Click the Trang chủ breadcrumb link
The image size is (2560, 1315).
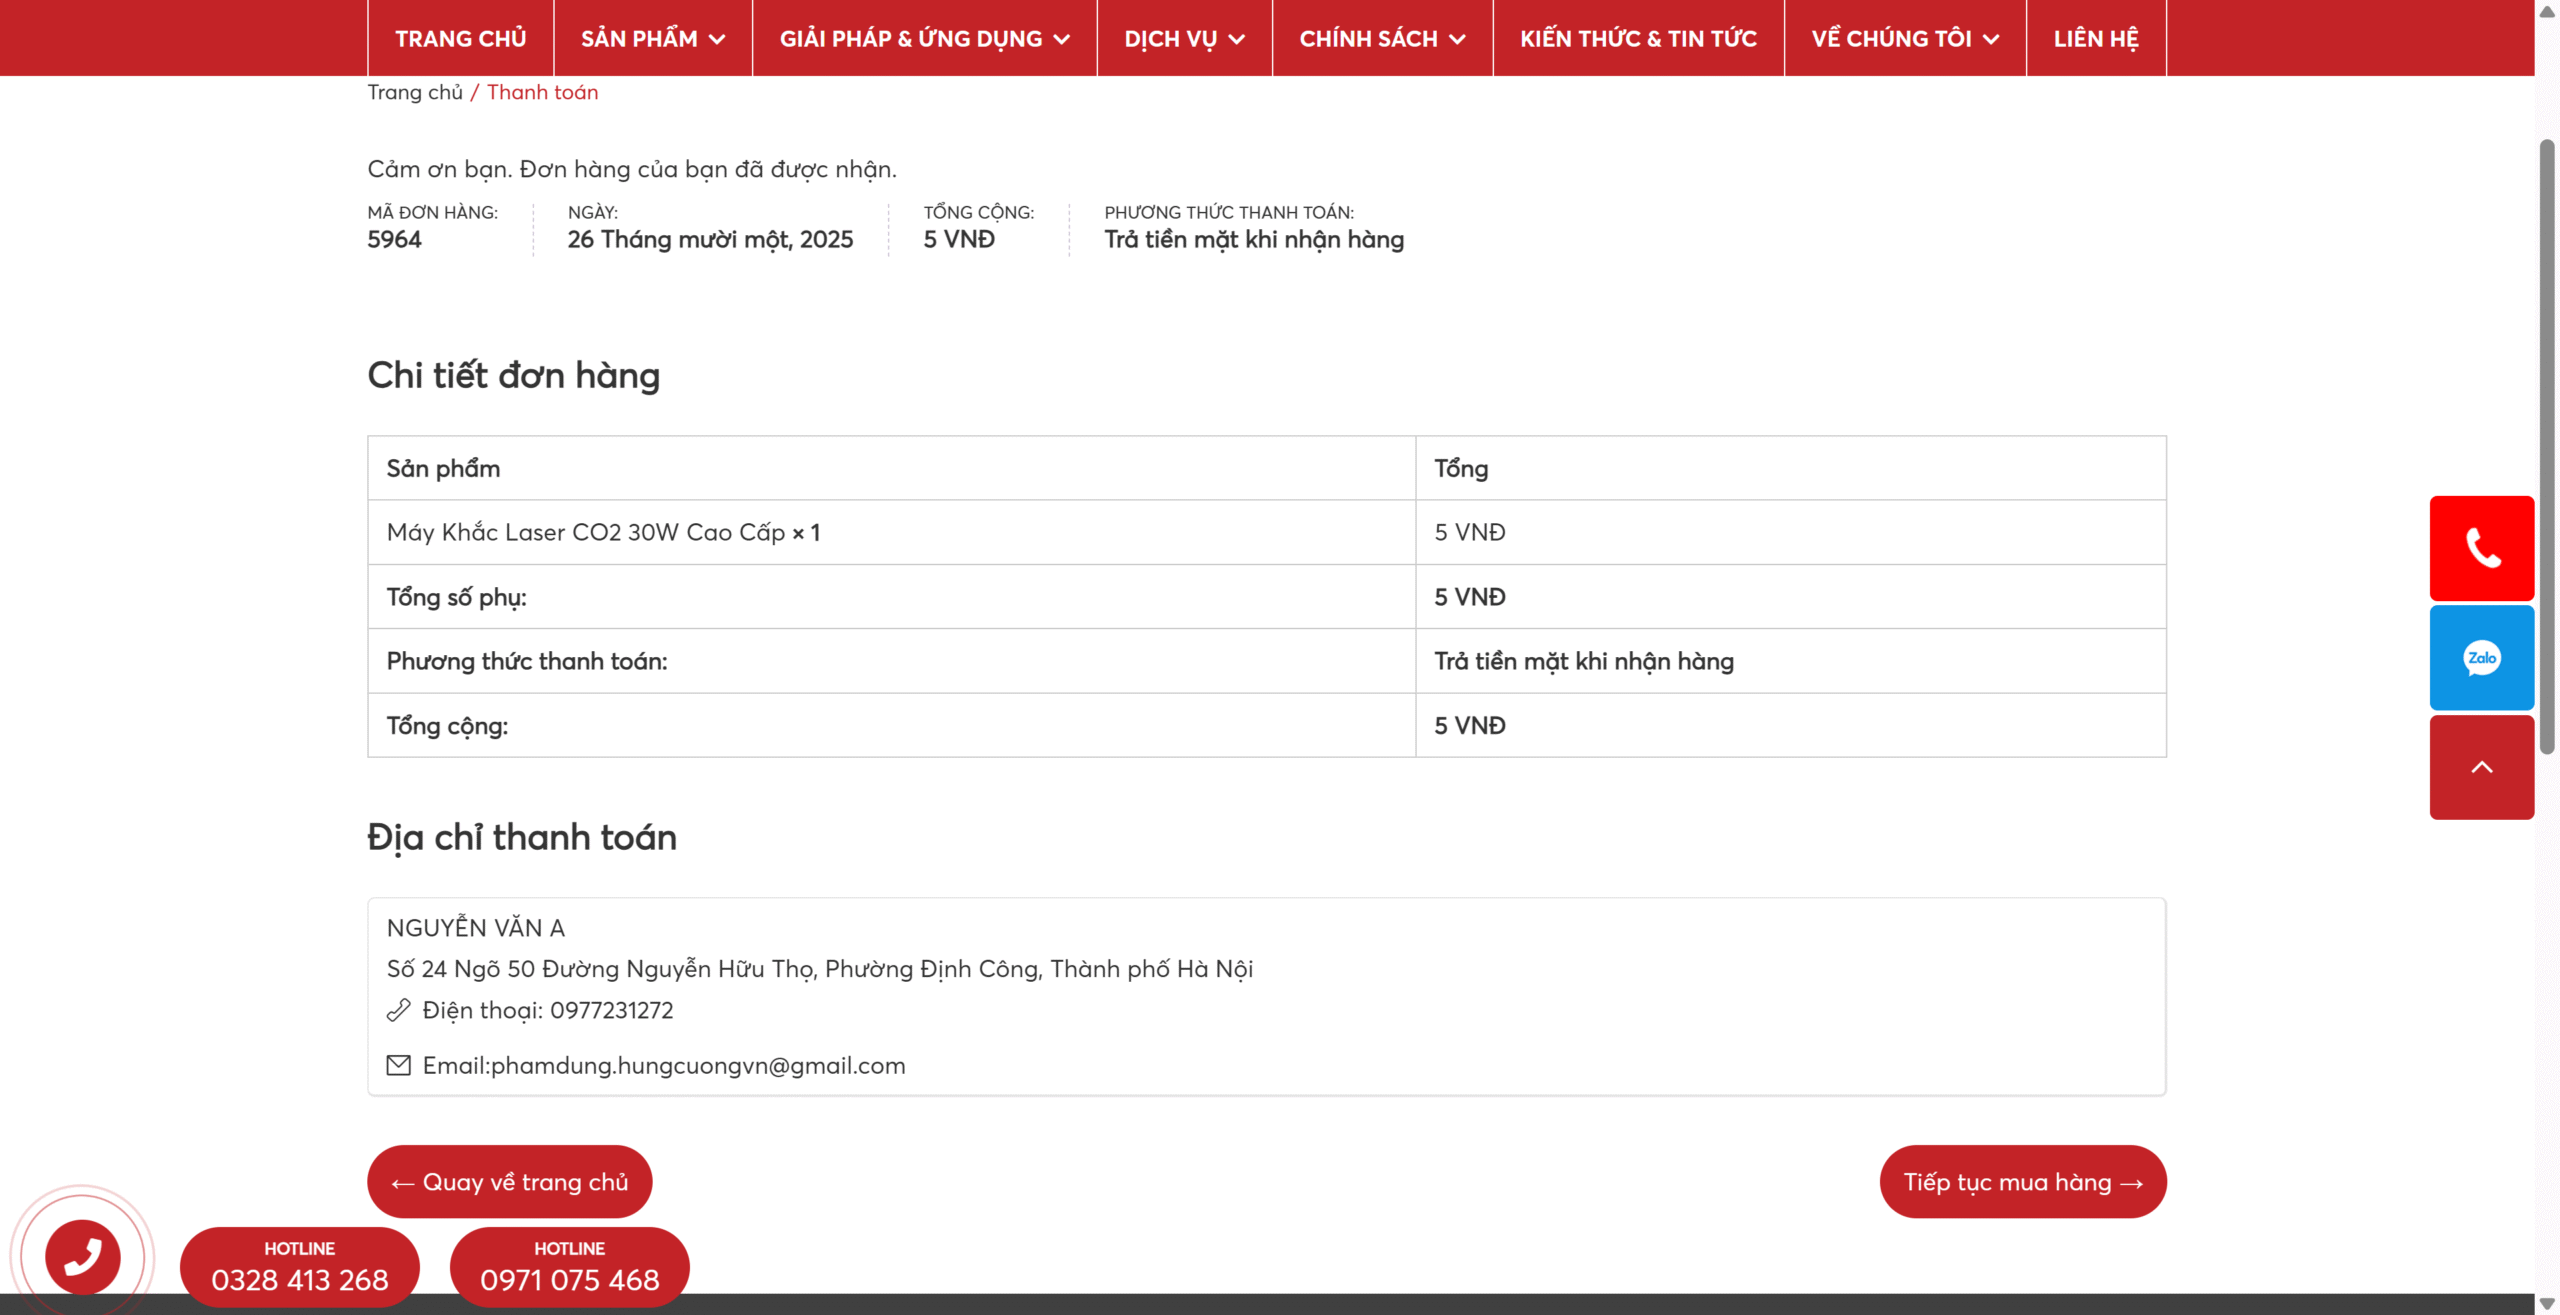pyautogui.click(x=415, y=92)
